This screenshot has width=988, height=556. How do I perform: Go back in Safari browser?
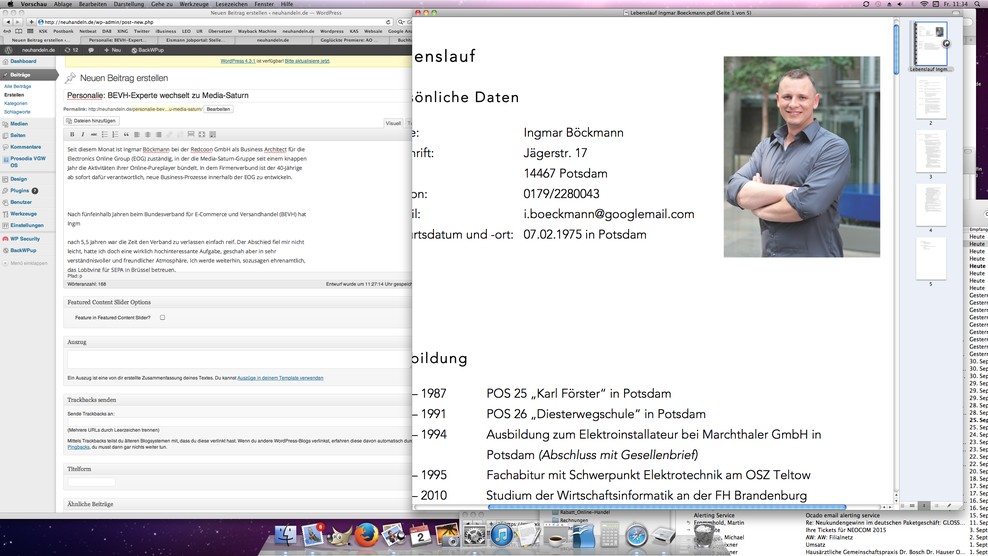click(8, 22)
